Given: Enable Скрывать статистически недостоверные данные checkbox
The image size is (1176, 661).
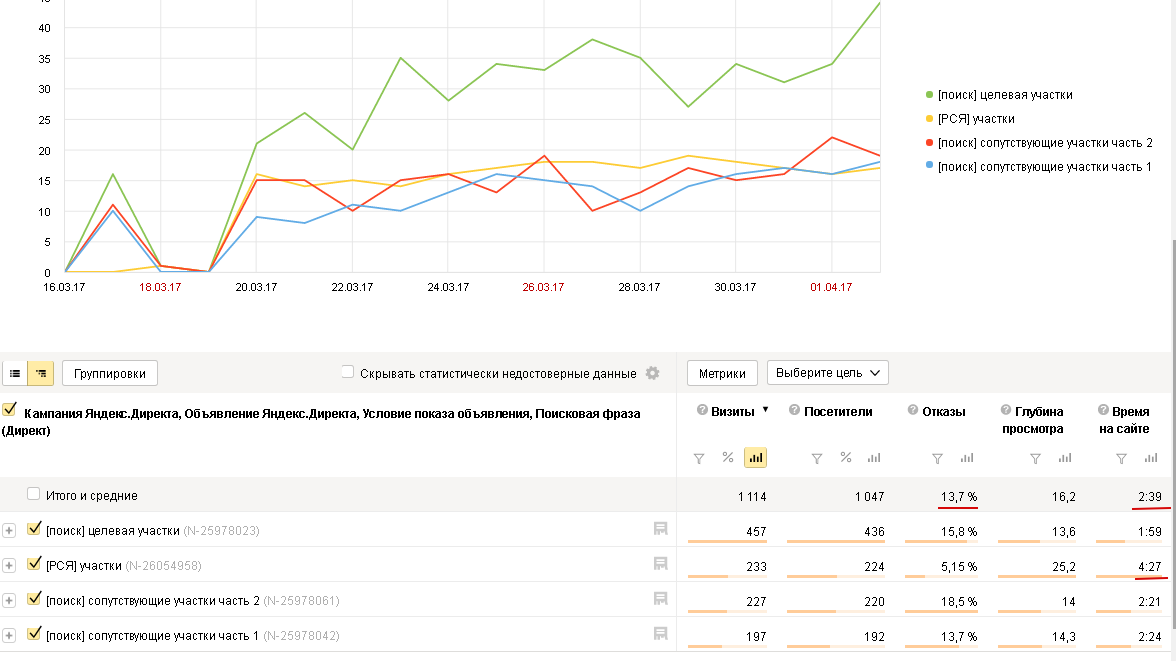Looking at the screenshot, I should click(347, 372).
